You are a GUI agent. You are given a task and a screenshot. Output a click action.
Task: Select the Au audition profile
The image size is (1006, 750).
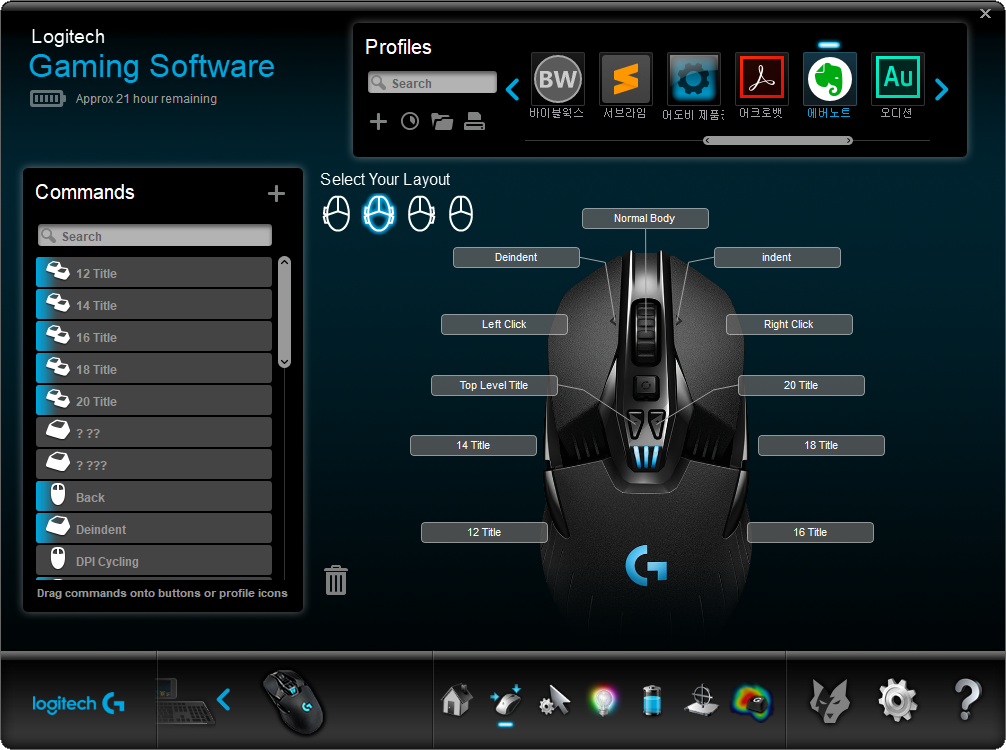(898, 80)
